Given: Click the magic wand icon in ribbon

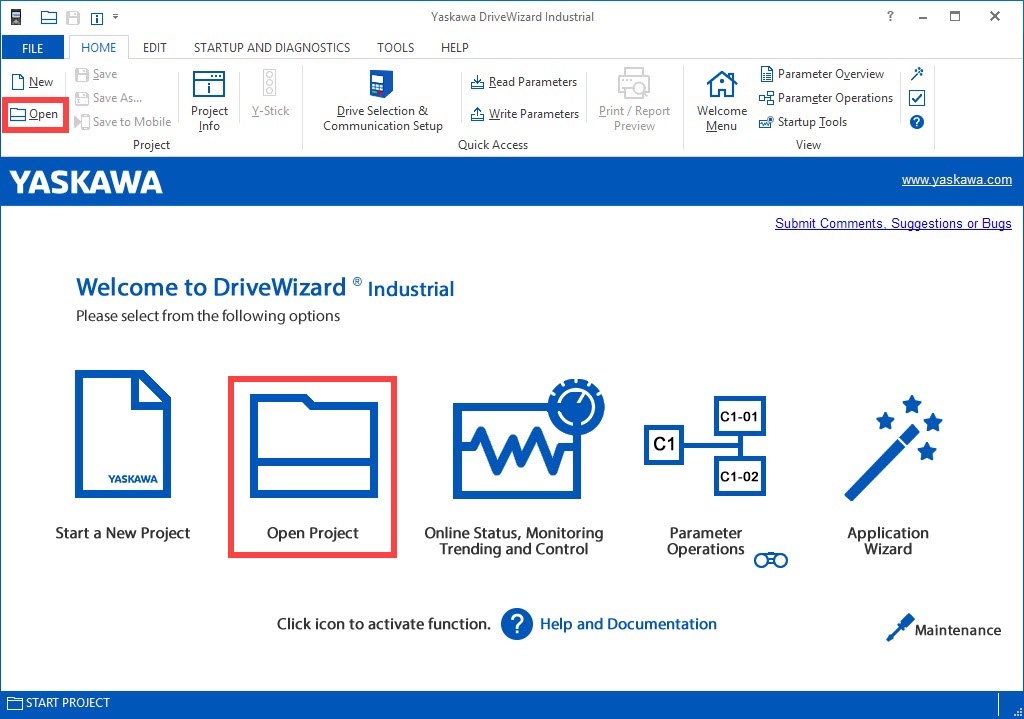Looking at the screenshot, I should (917, 73).
